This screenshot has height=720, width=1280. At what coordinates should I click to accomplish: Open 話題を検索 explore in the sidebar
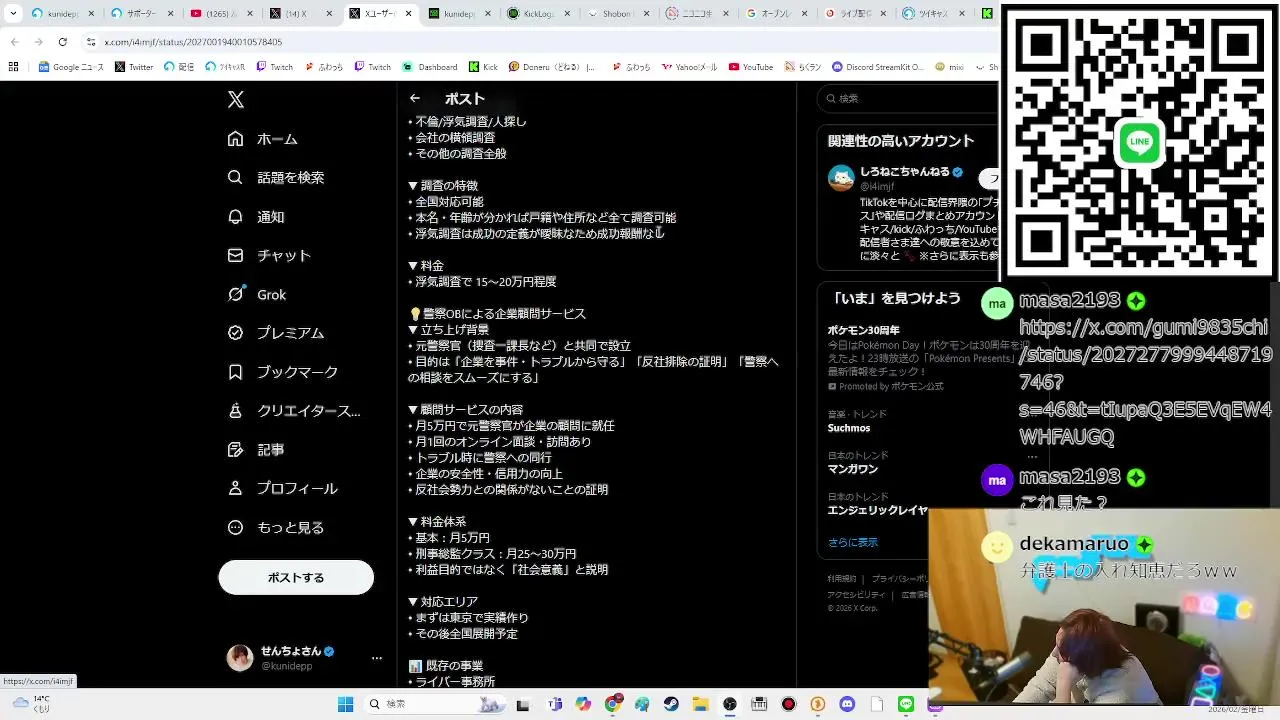(276, 177)
